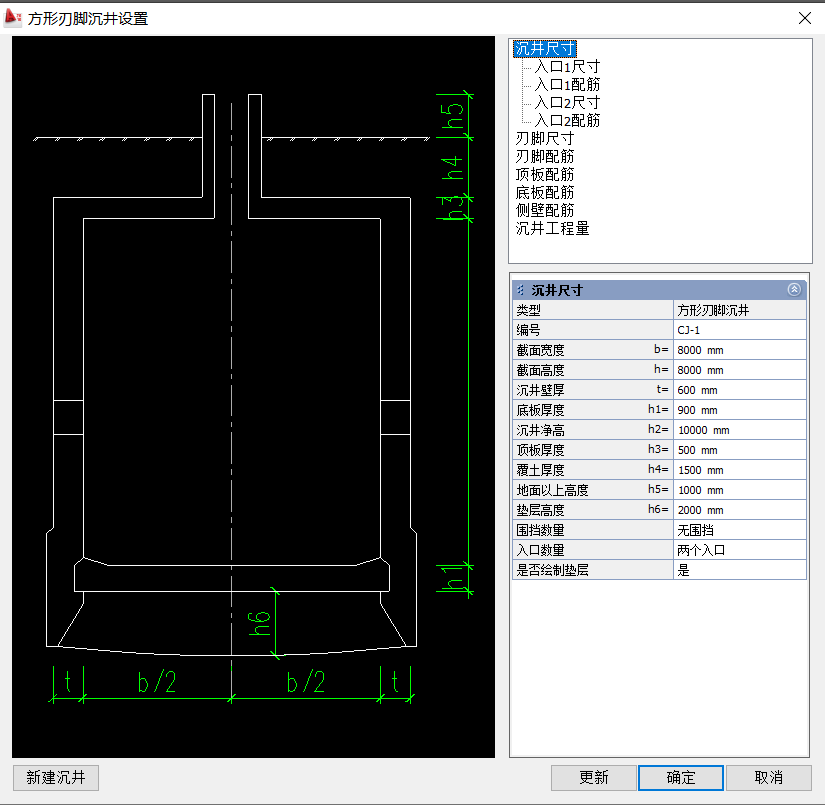
Task: Open the 围挡数量 dropdown value
Action: tap(740, 530)
